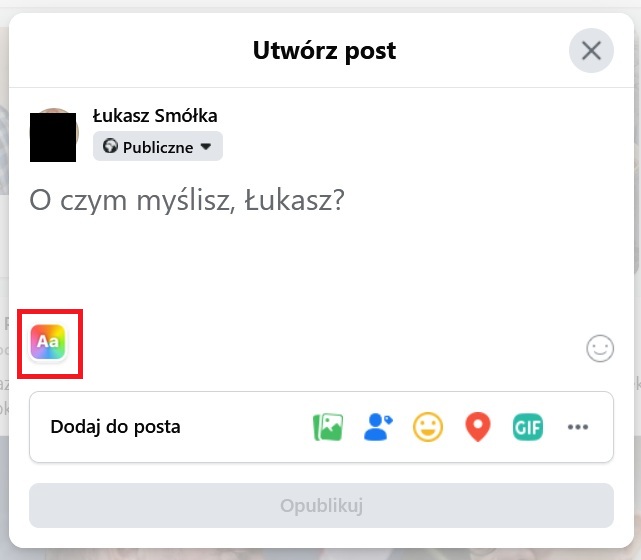This screenshot has height=560, width=641.
Task: Open Łukasz Smółka profile name
Action: click(155, 116)
